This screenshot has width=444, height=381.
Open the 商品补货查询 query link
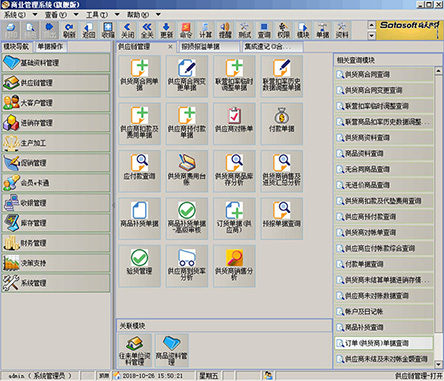click(x=384, y=327)
